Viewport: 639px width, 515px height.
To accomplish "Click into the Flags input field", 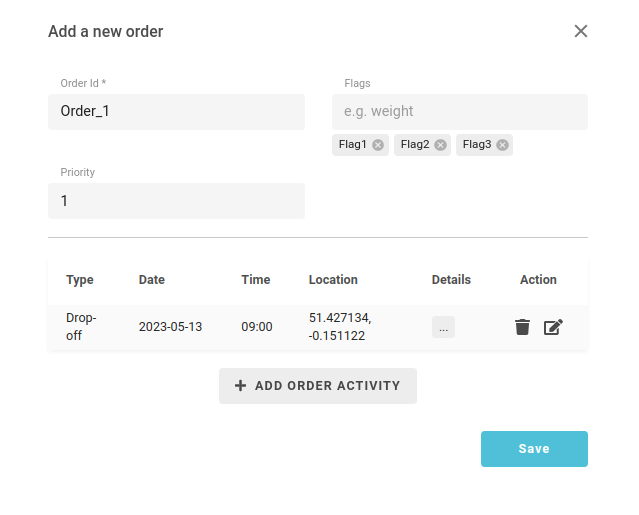I will click(460, 112).
